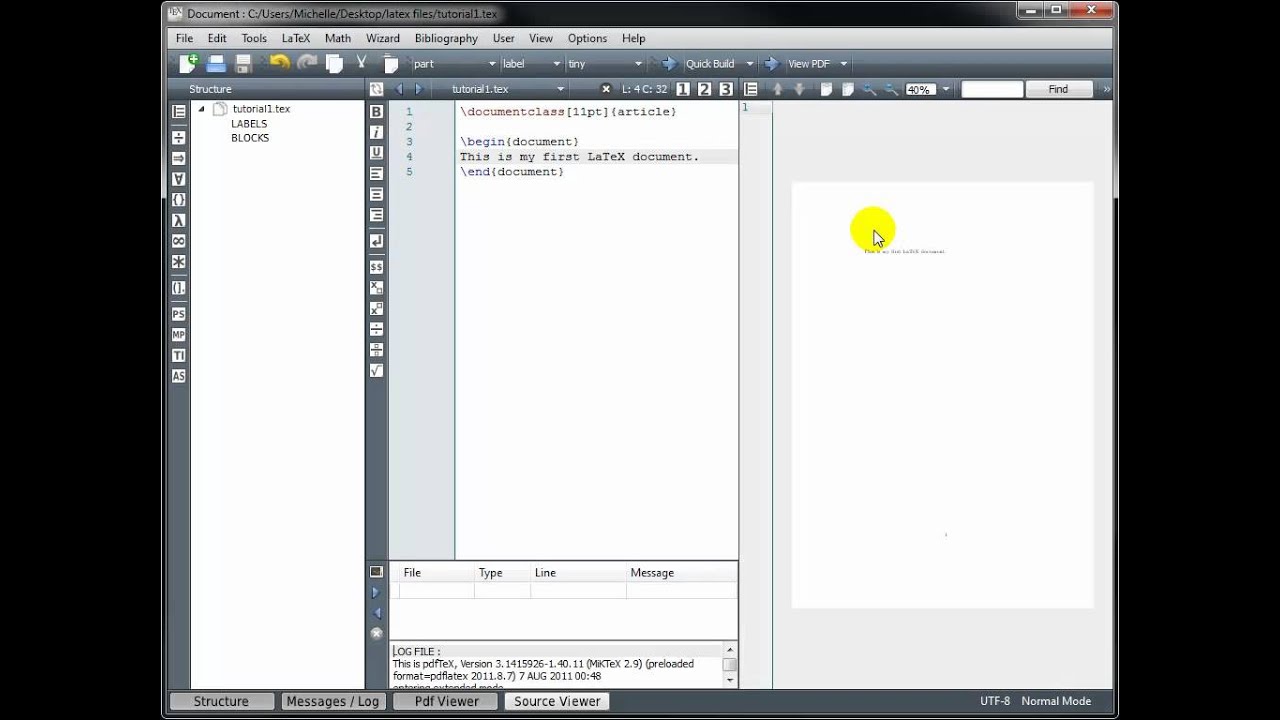This screenshot has height=720, width=1280.
Task: Open MetaPost commands with the MP icon
Action: (x=178, y=335)
